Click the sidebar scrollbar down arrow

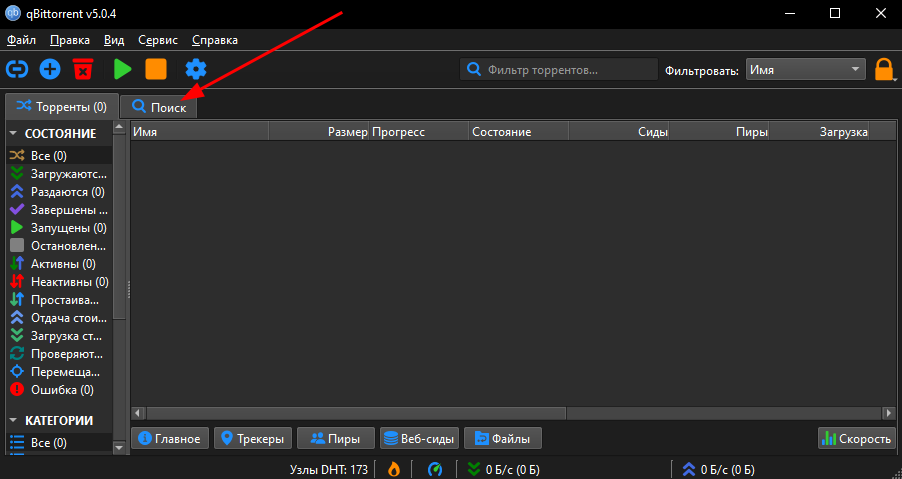[119, 447]
